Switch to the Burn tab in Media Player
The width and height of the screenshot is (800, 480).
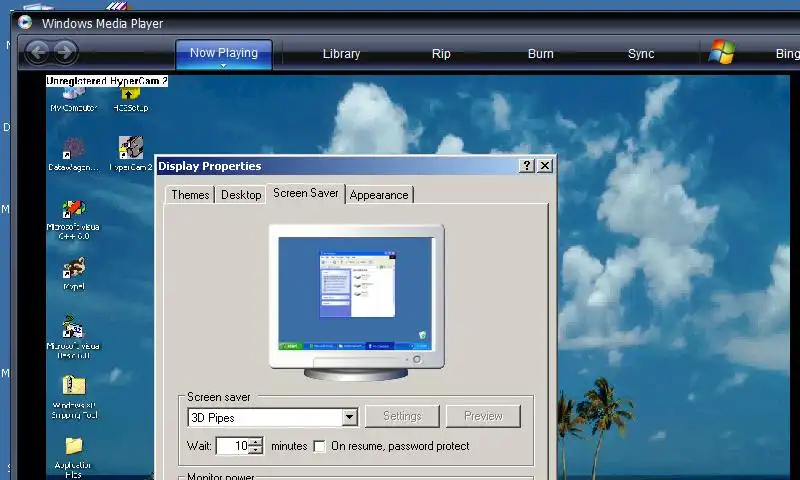pyautogui.click(x=540, y=54)
